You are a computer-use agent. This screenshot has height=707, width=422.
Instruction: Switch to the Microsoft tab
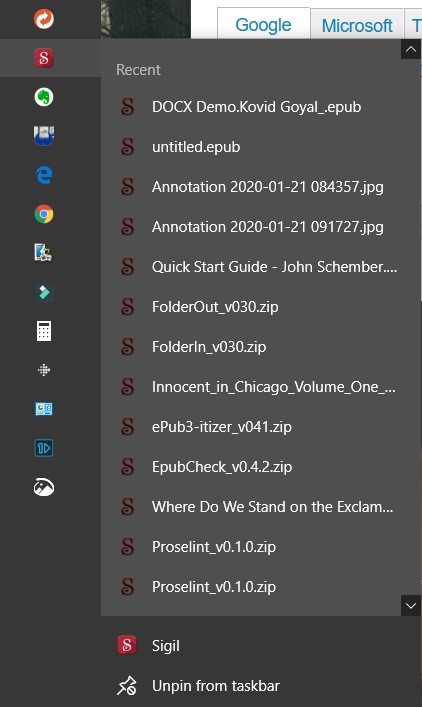click(x=357, y=25)
